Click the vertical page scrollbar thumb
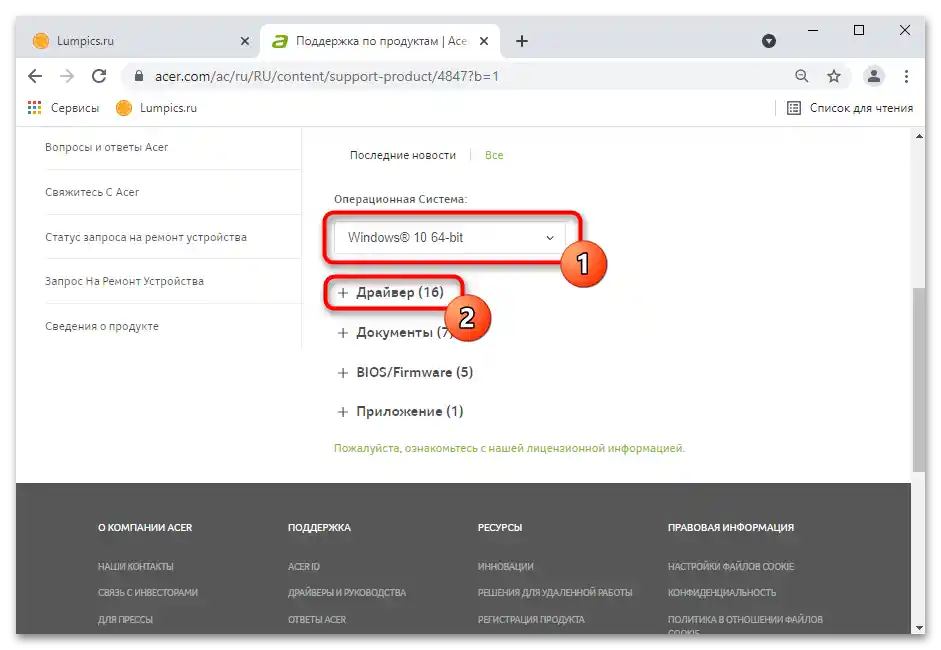Screen dimensions: 941x650 pos(919,379)
